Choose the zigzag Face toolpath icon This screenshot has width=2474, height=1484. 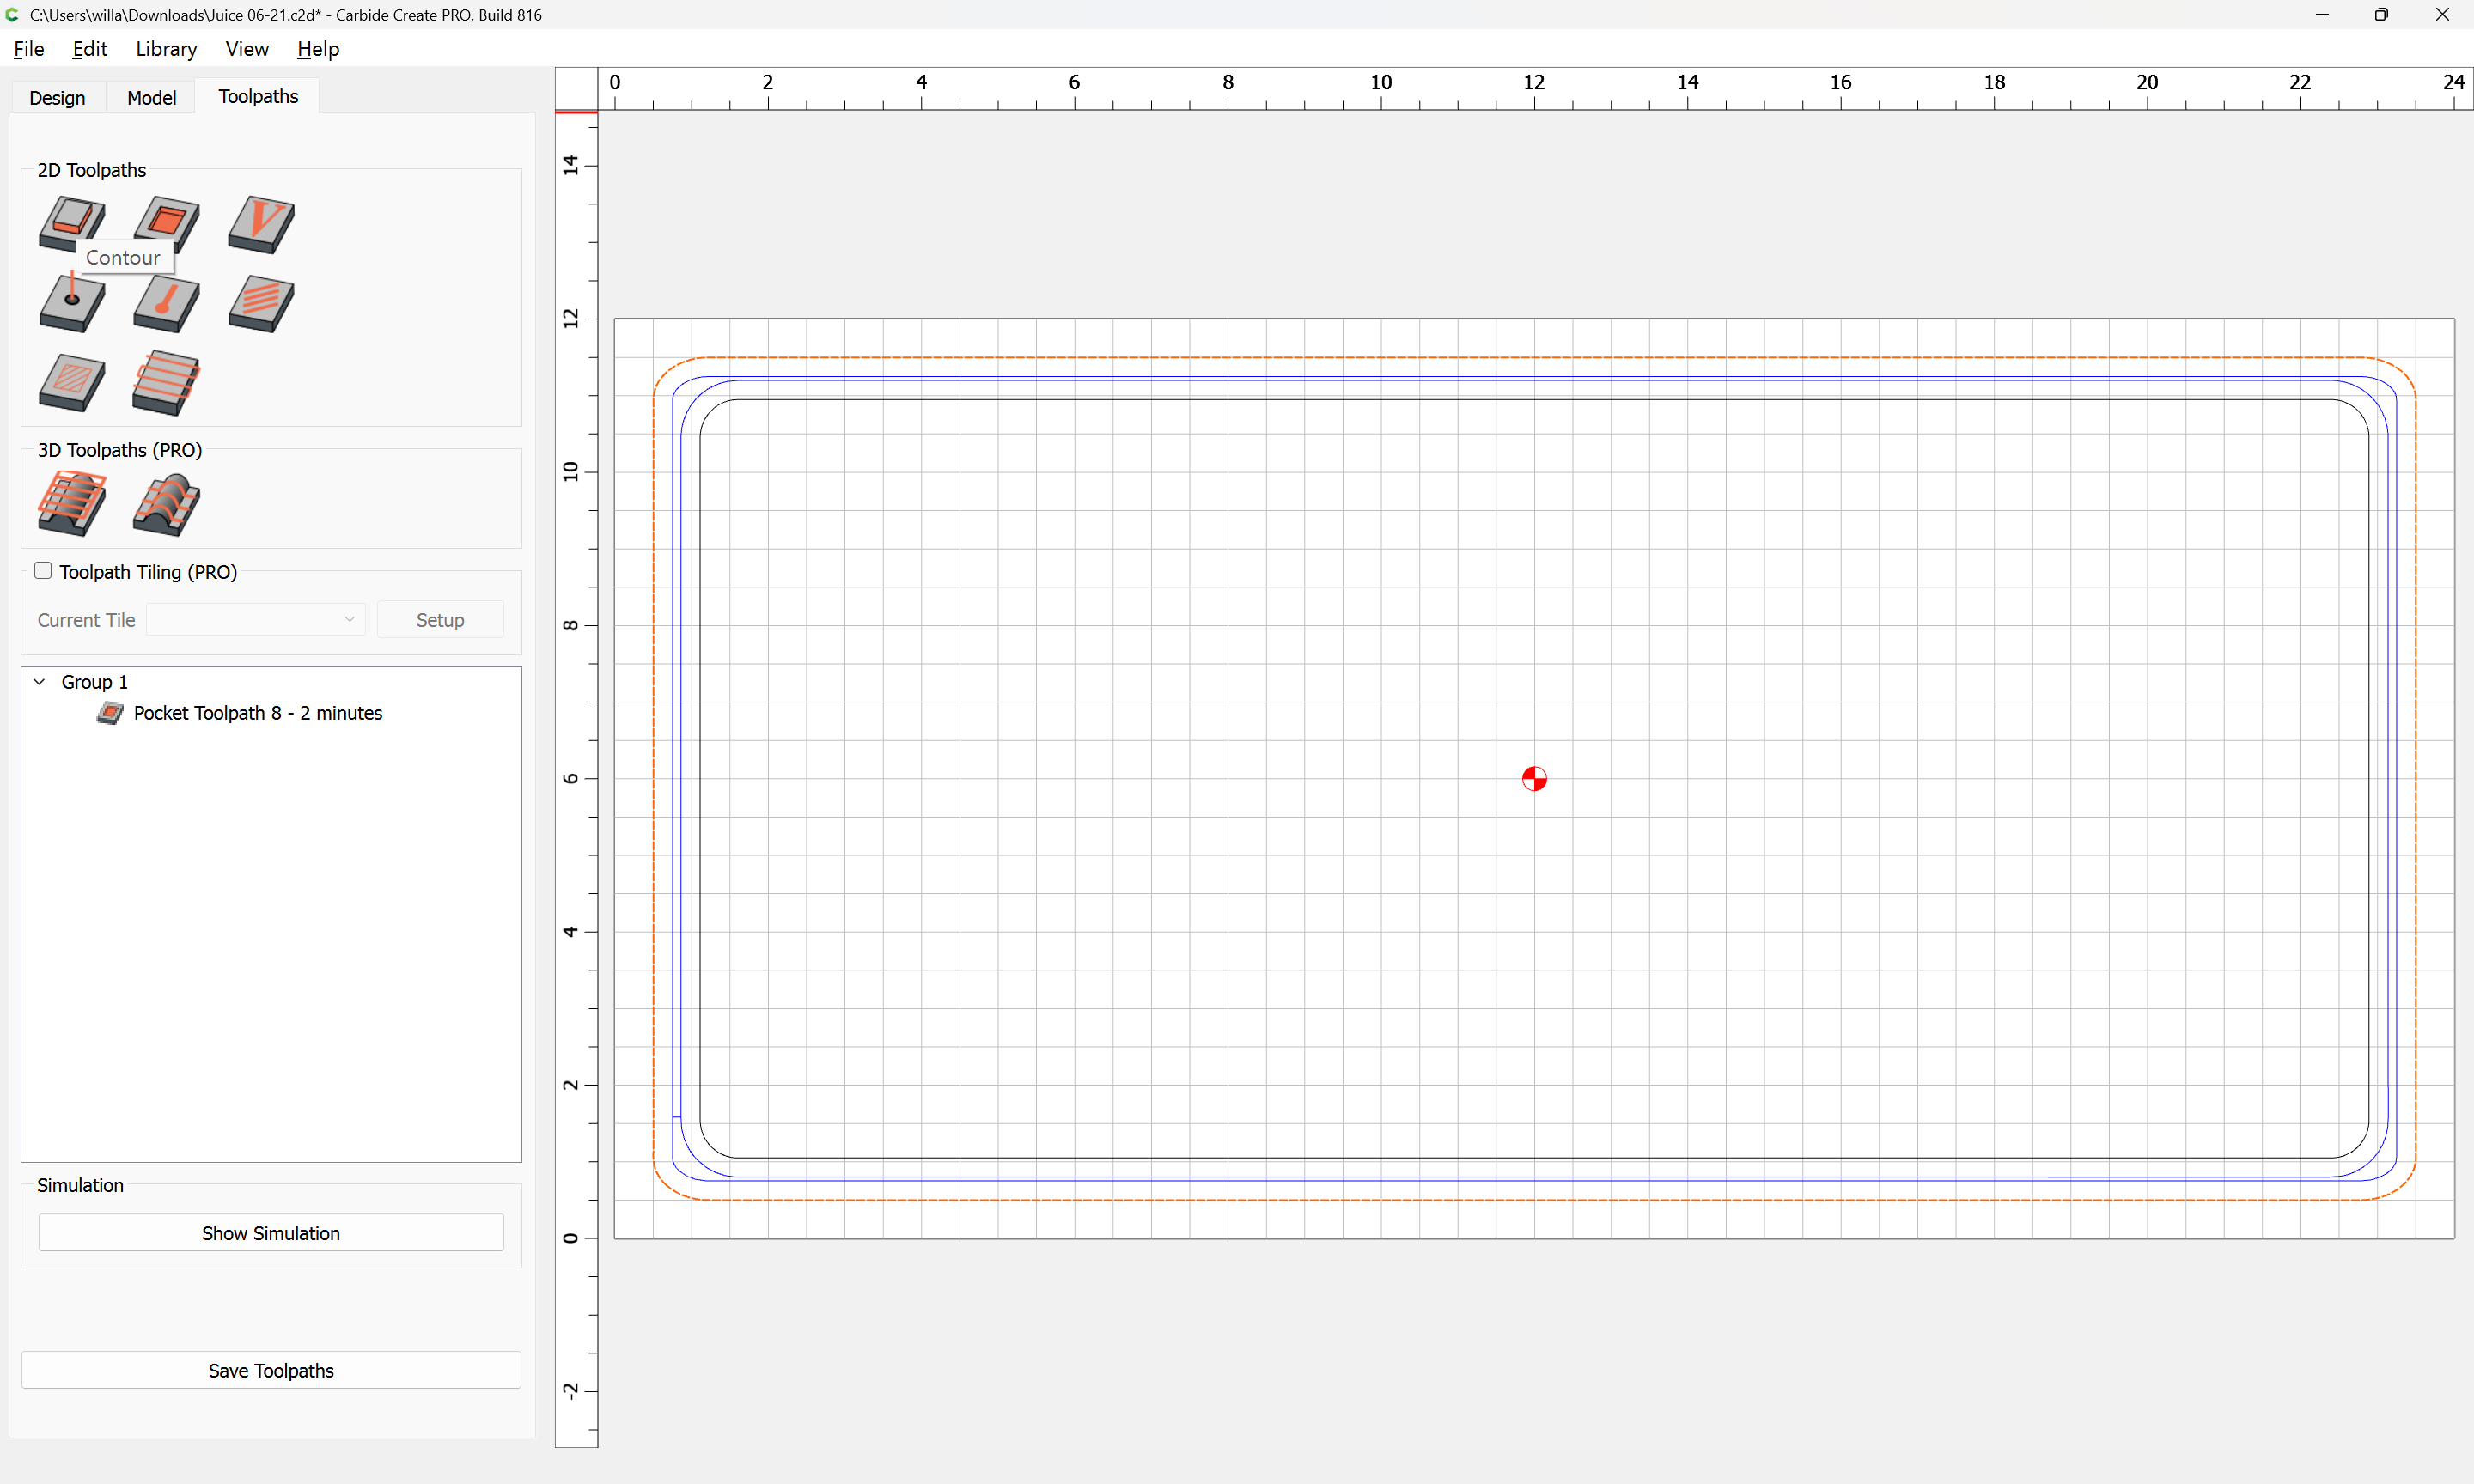pyautogui.click(x=166, y=382)
